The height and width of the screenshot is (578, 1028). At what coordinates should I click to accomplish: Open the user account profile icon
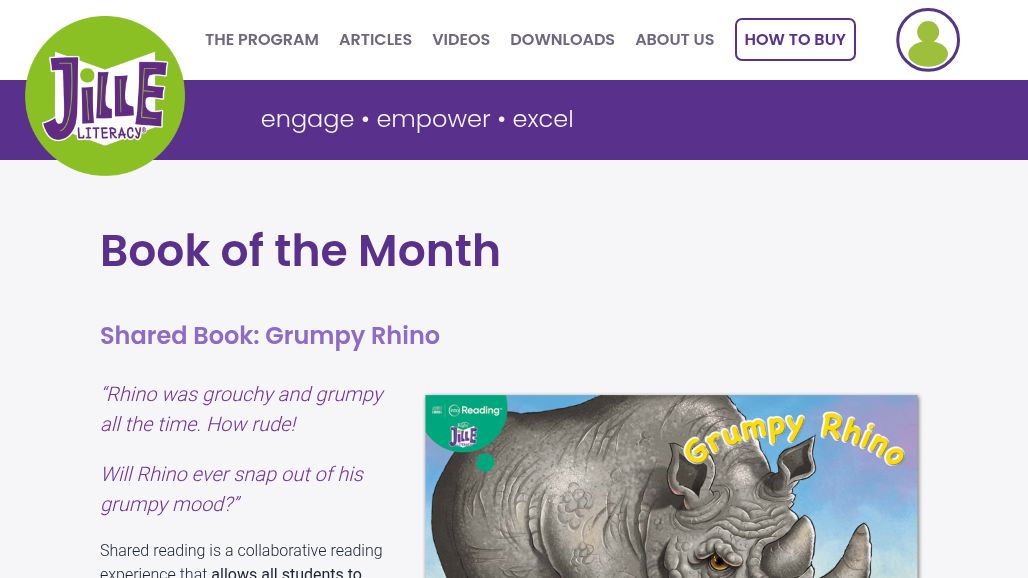(x=927, y=40)
